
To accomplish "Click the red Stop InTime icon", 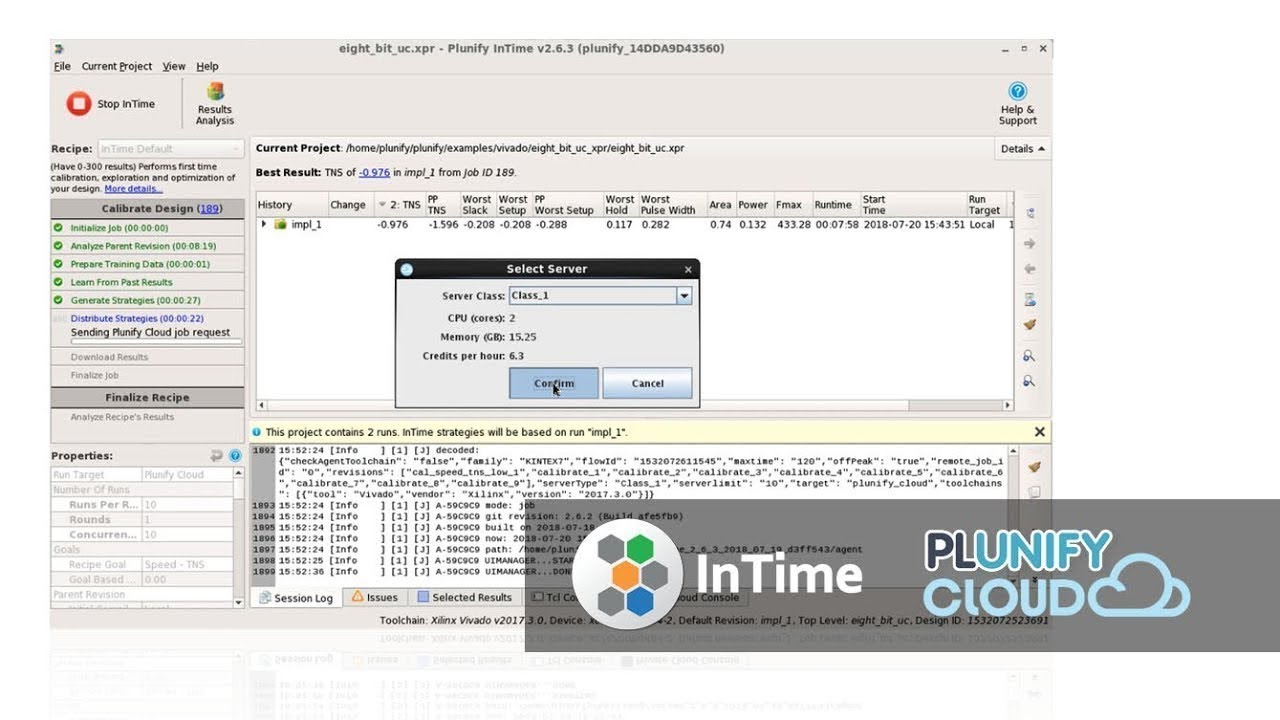I will click(x=78, y=103).
